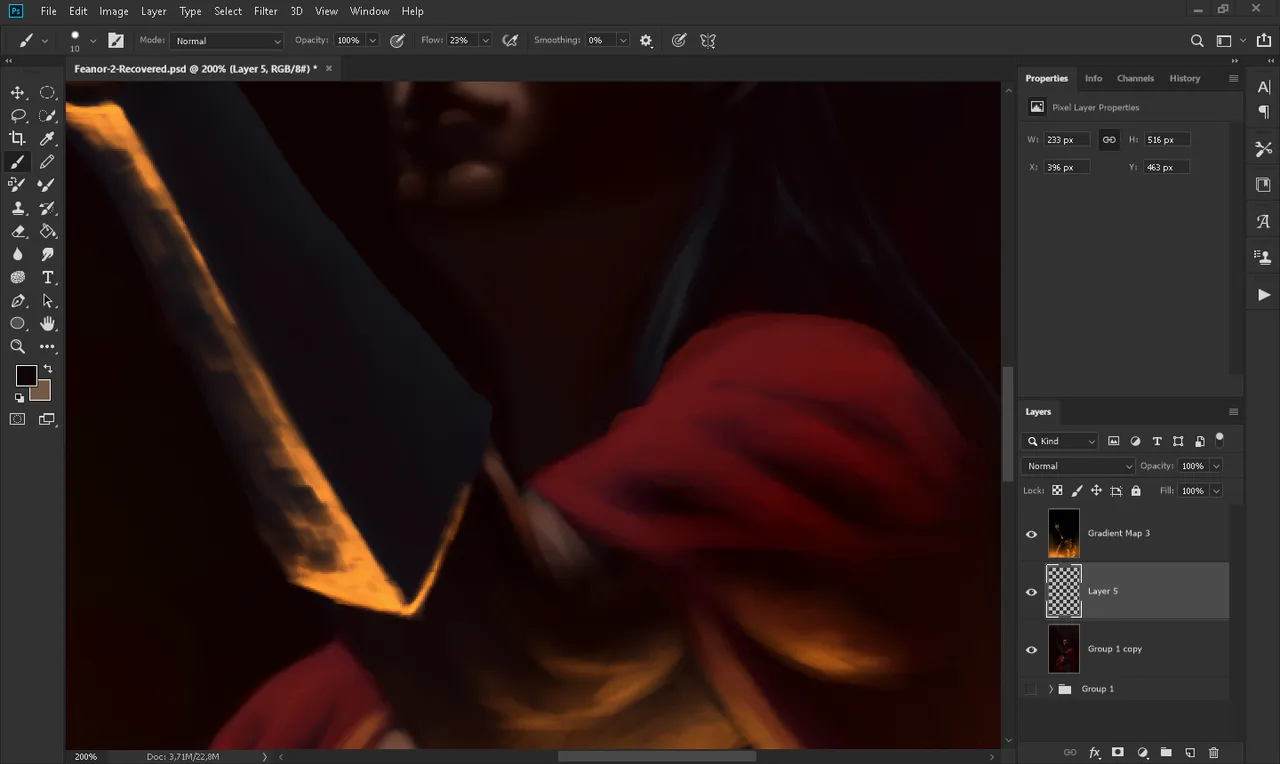Image resolution: width=1280 pixels, height=764 pixels.
Task: Select the Elliptical Marquee tool
Action: 47,92
